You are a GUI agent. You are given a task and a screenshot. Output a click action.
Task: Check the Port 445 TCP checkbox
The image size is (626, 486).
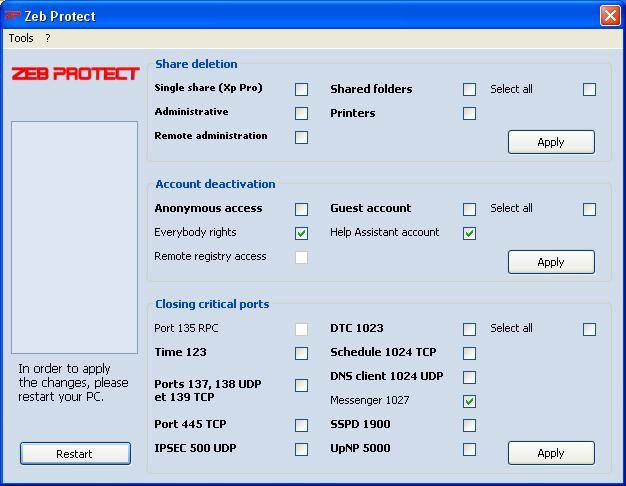(301, 425)
